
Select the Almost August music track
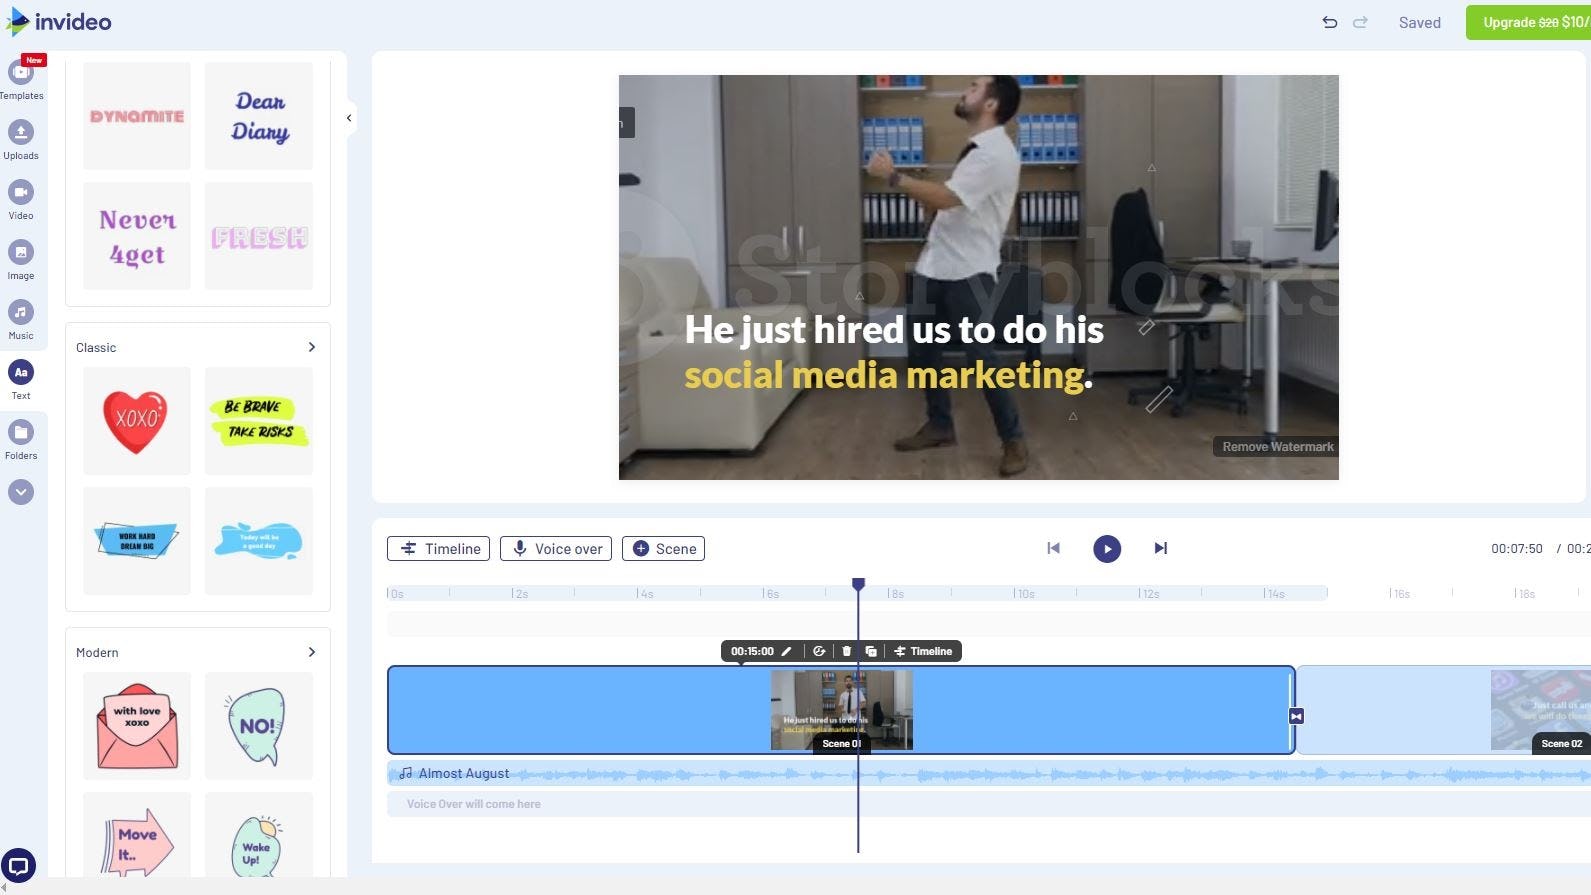coord(988,773)
